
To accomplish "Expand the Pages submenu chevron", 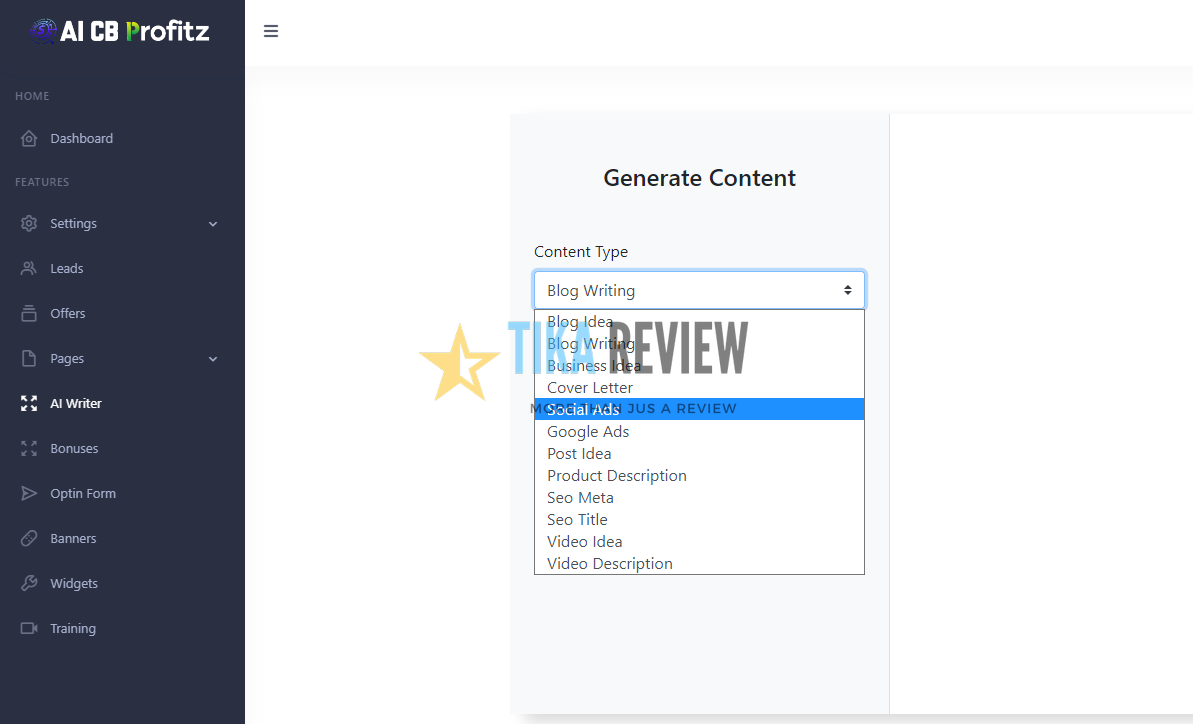I will pos(212,358).
